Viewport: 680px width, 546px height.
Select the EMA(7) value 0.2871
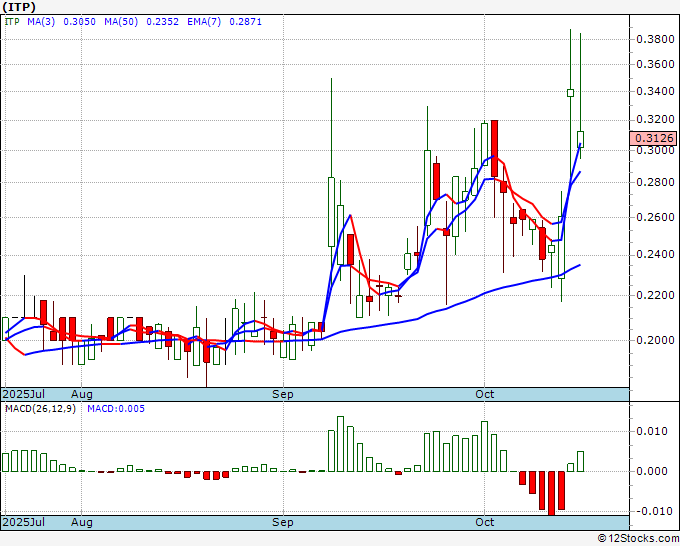[245, 22]
